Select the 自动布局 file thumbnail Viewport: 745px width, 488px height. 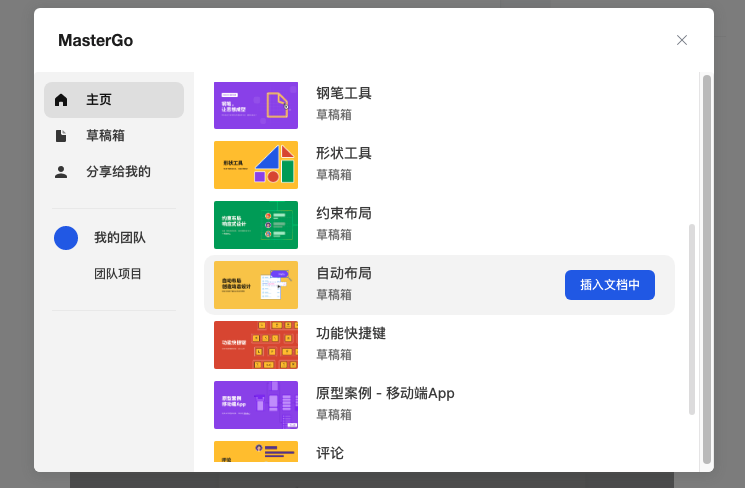tap(256, 285)
